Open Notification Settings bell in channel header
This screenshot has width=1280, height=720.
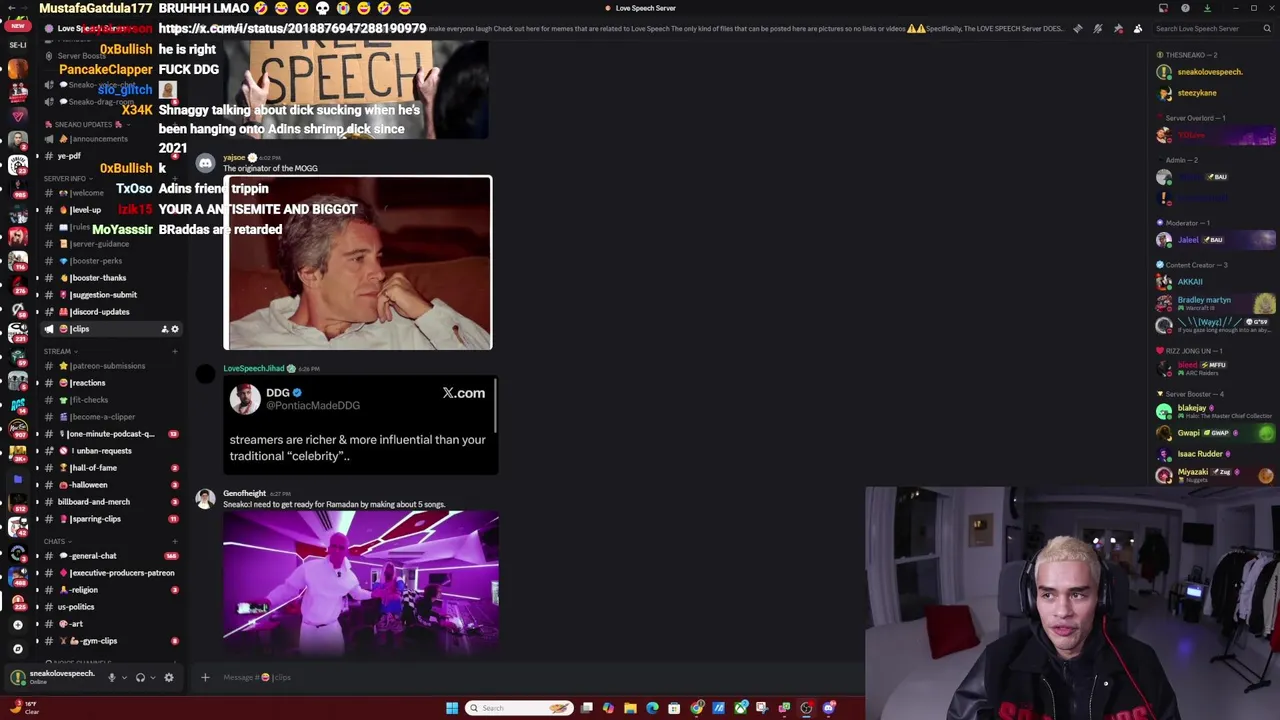click(1097, 28)
